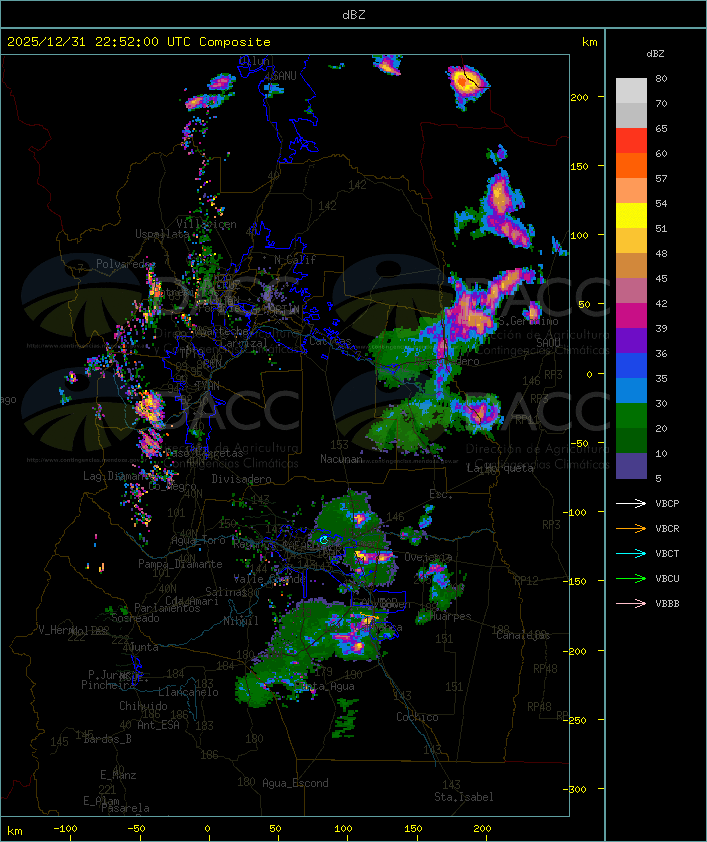Image resolution: width=707 pixels, height=842 pixels.
Task: Pick the slate purple swatch between 10 and 5
Action: pos(631,466)
